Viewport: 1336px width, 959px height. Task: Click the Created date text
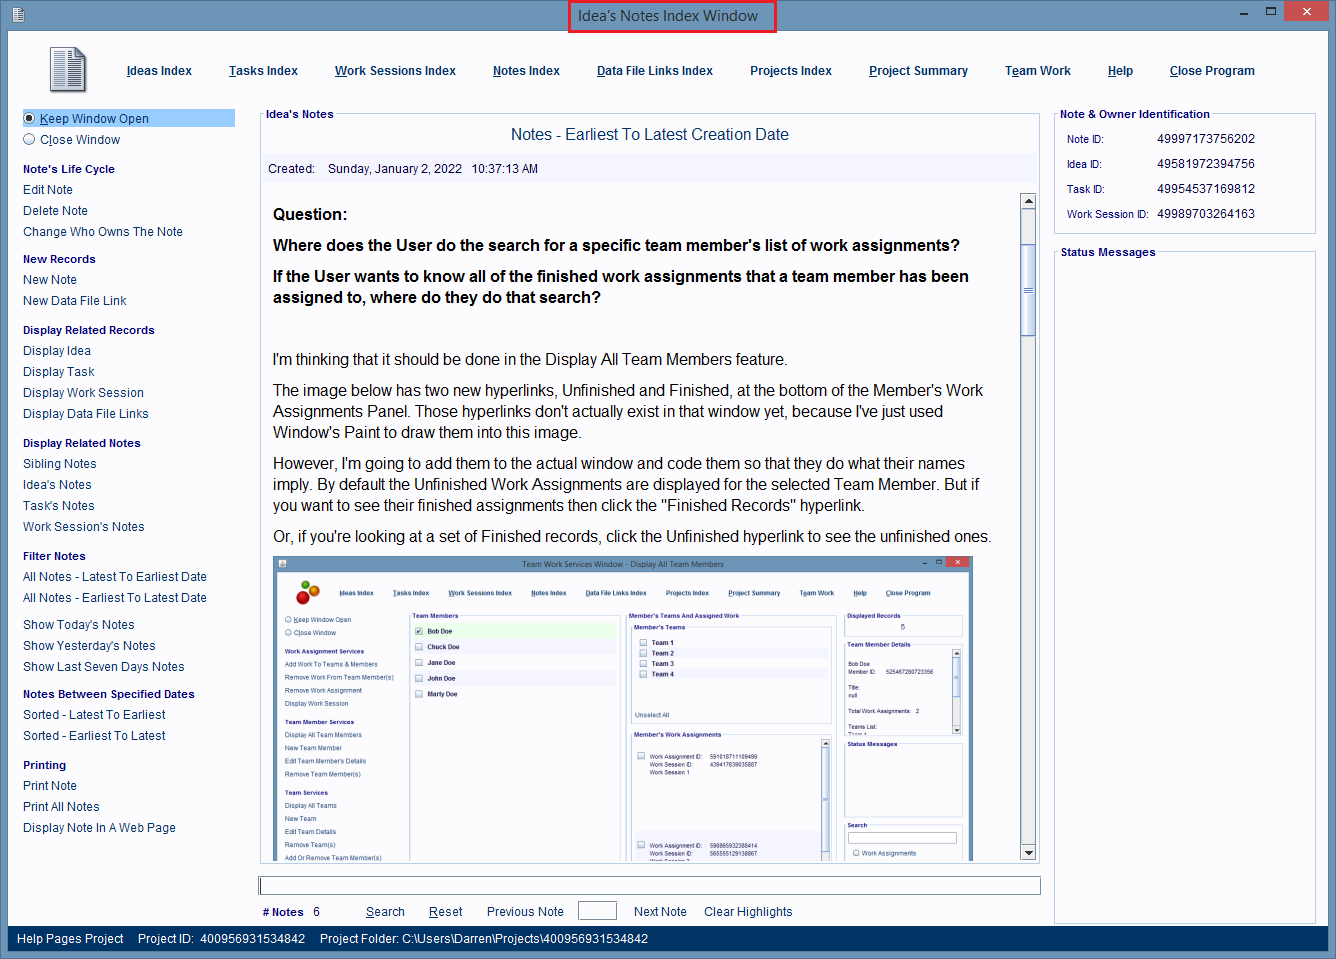[x=403, y=169]
